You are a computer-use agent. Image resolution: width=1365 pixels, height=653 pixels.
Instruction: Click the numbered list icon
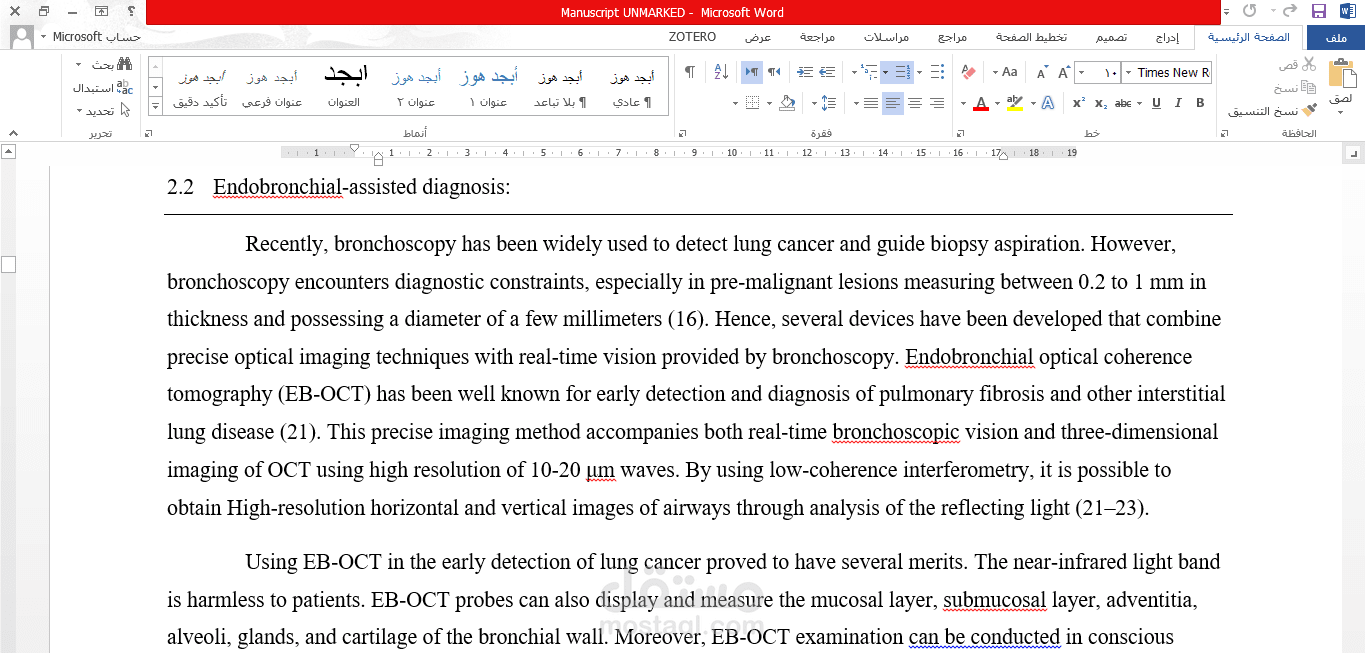pos(901,72)
